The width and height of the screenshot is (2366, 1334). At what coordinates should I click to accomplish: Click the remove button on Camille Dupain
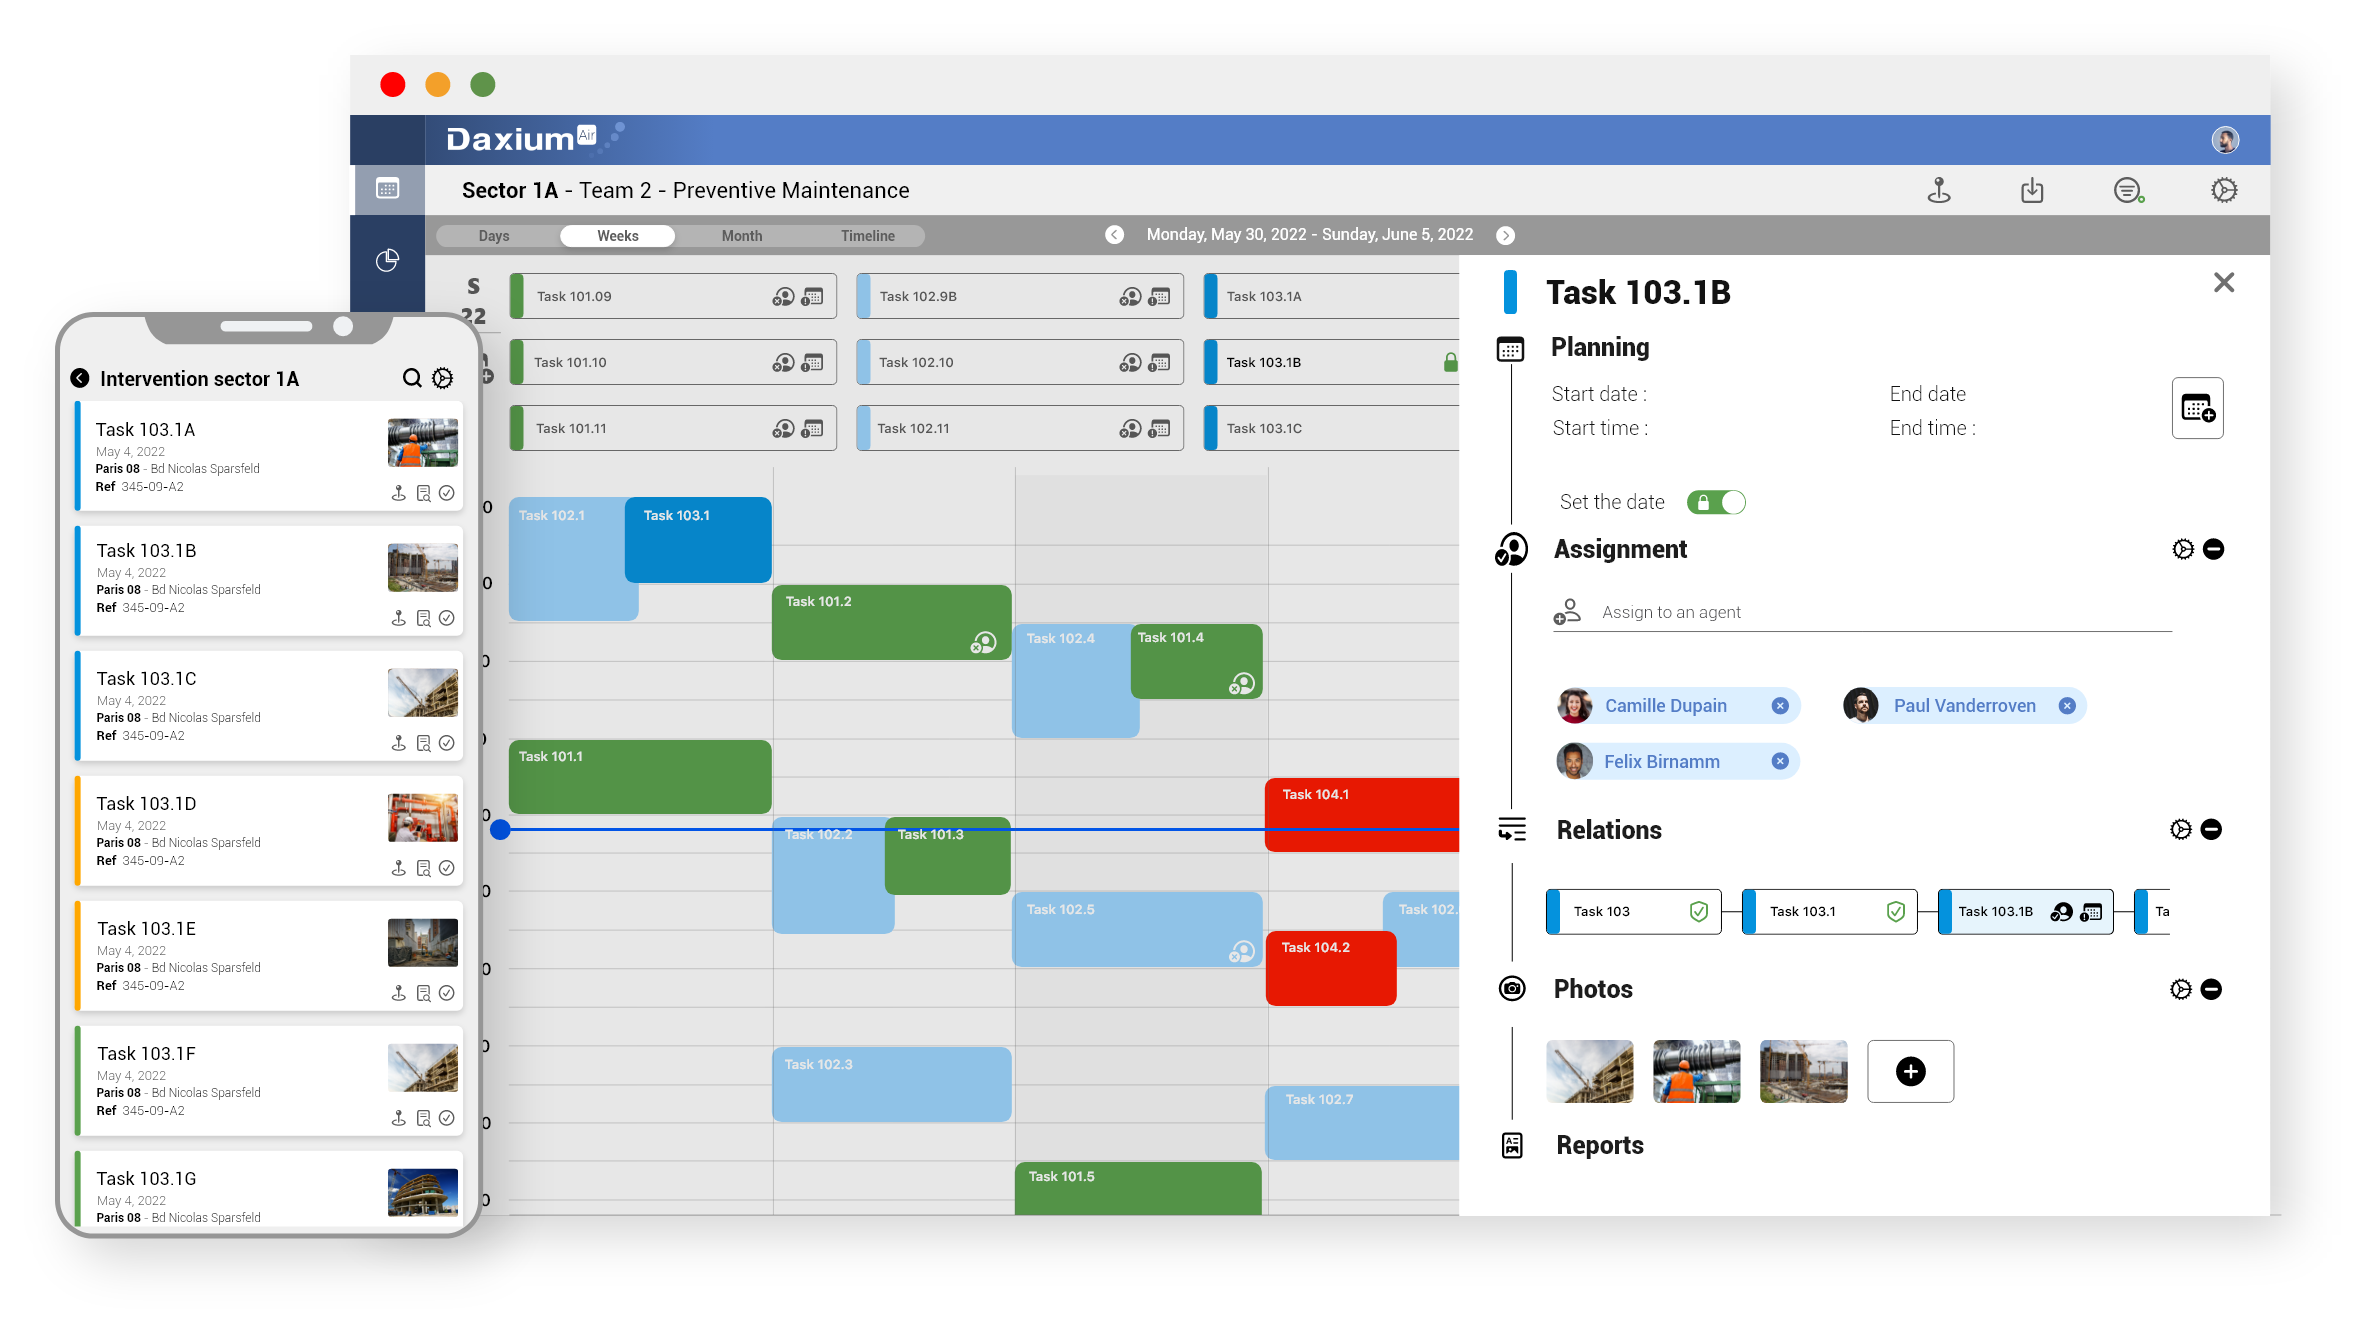(1783, 704)
